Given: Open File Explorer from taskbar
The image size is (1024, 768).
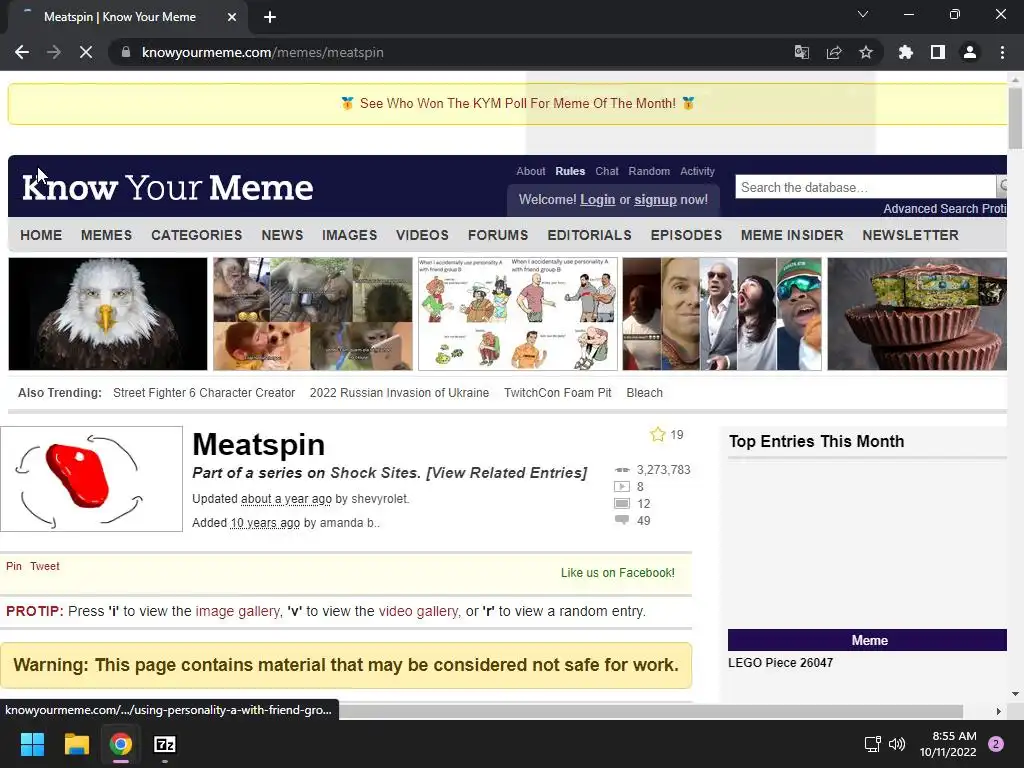Looking at the screenshot, I should point(76,744).
